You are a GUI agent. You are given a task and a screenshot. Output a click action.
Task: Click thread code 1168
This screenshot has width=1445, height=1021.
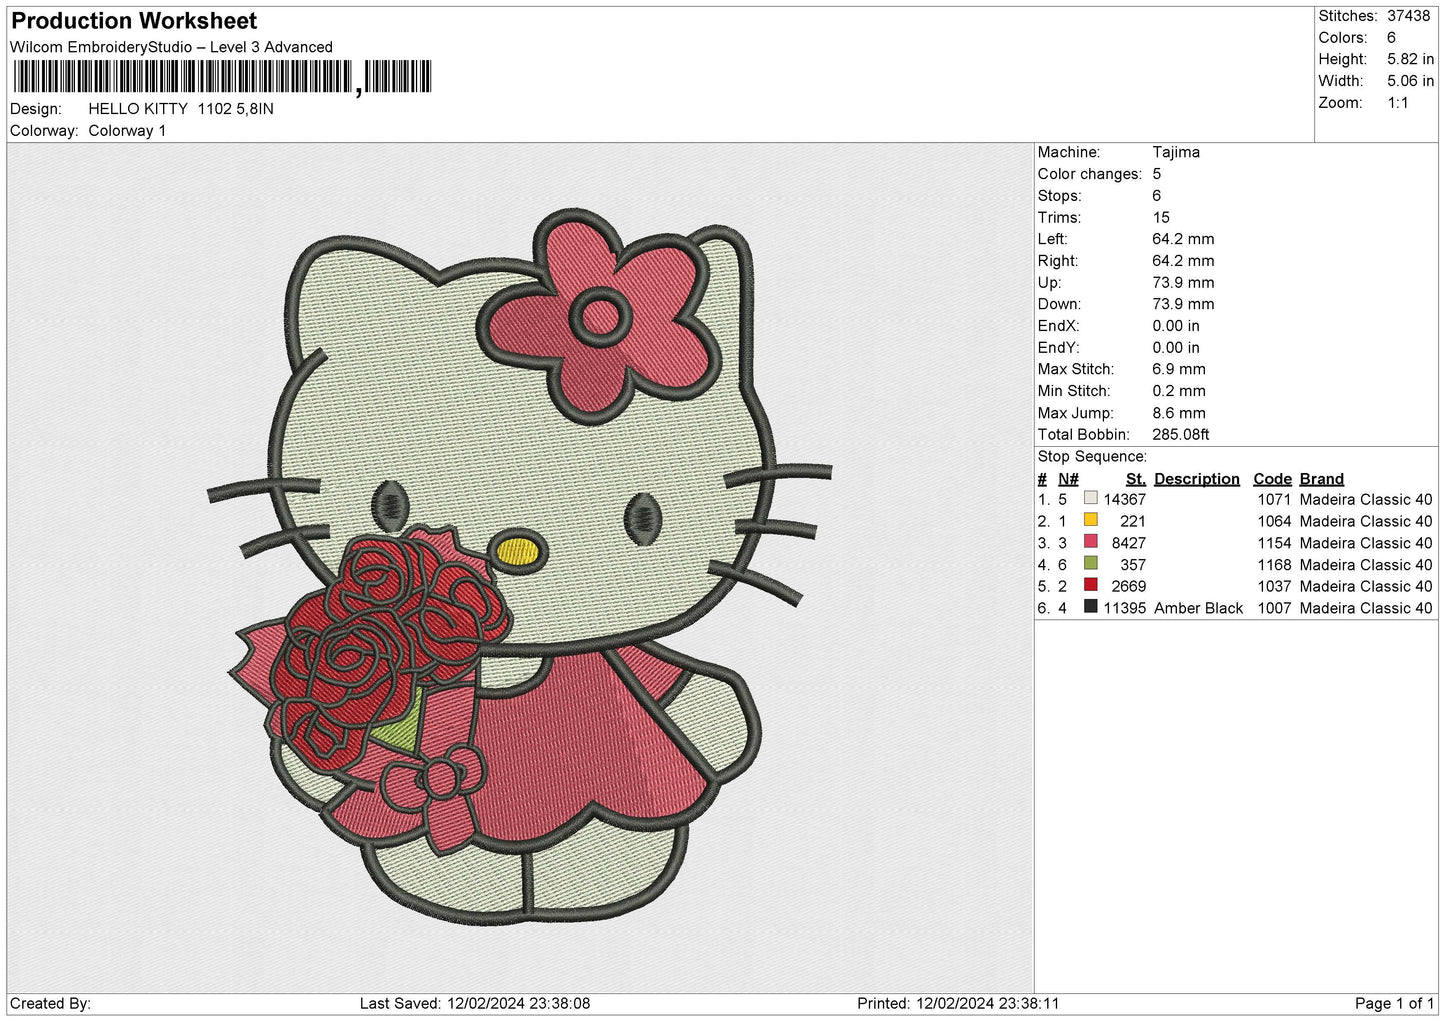(1275, 565)
